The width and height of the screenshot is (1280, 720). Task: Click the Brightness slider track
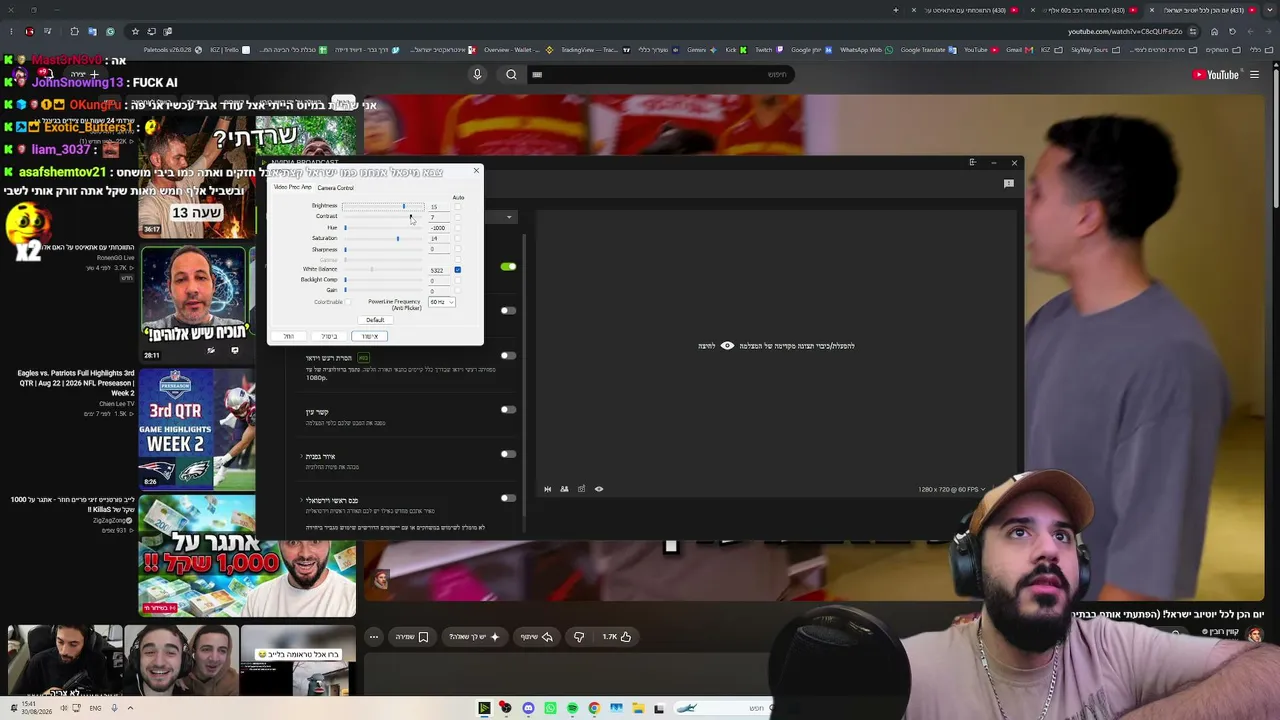click(x=383, y=207)
